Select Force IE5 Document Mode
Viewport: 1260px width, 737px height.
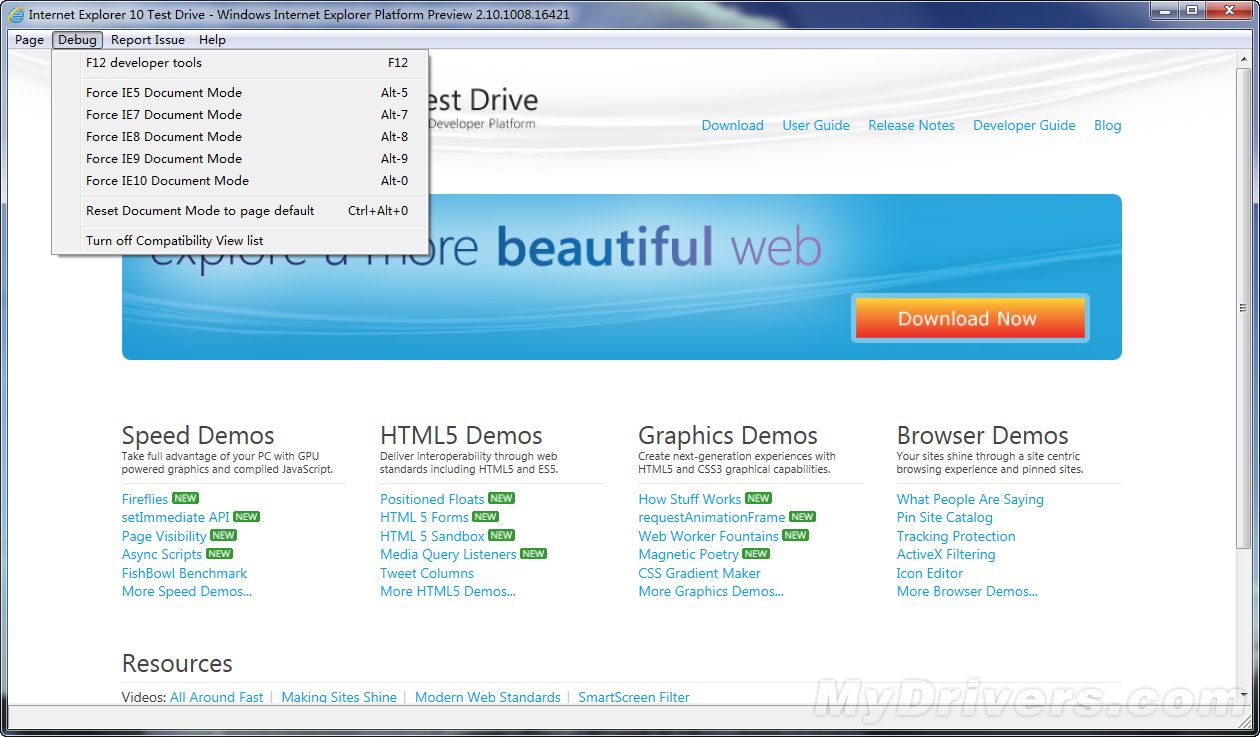click(164, 93)
